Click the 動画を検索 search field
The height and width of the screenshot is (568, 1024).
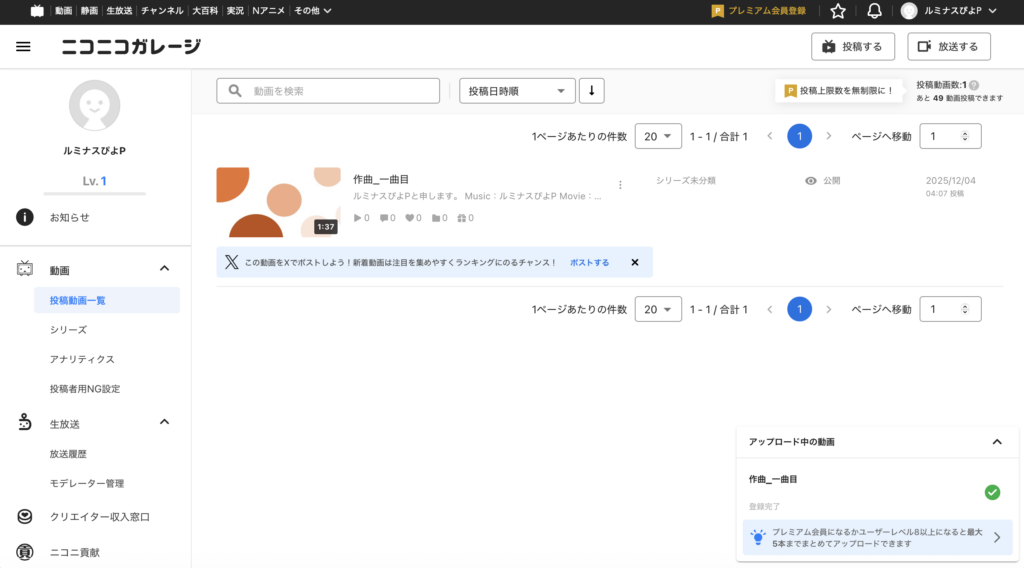328,91
